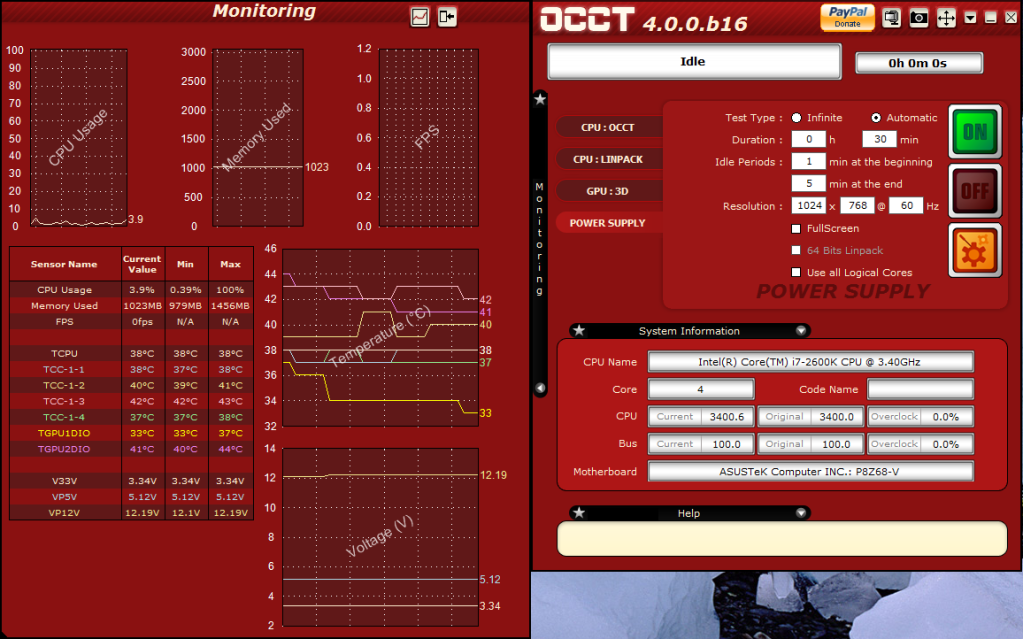1023x639 pixels.
Task: Click the refresh rate Hz field
Action: click(x=906, y=206)
